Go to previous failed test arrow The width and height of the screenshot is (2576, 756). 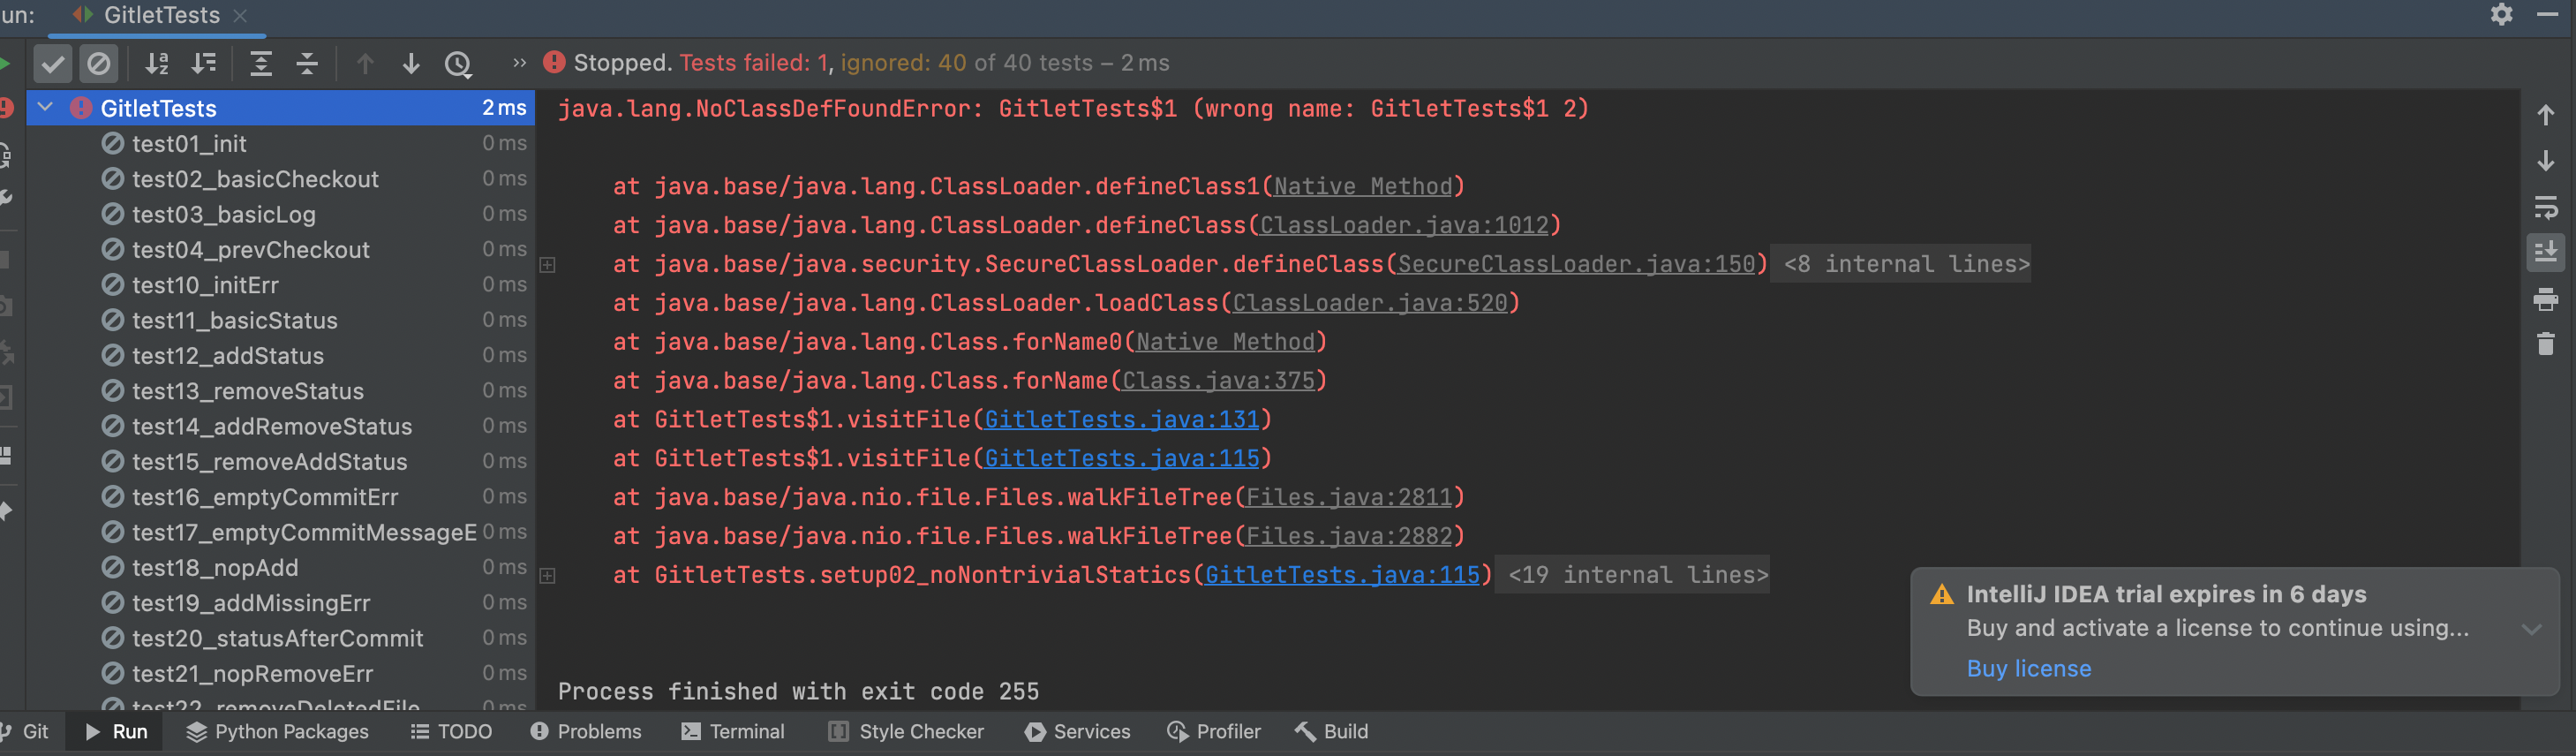[365, 64]
